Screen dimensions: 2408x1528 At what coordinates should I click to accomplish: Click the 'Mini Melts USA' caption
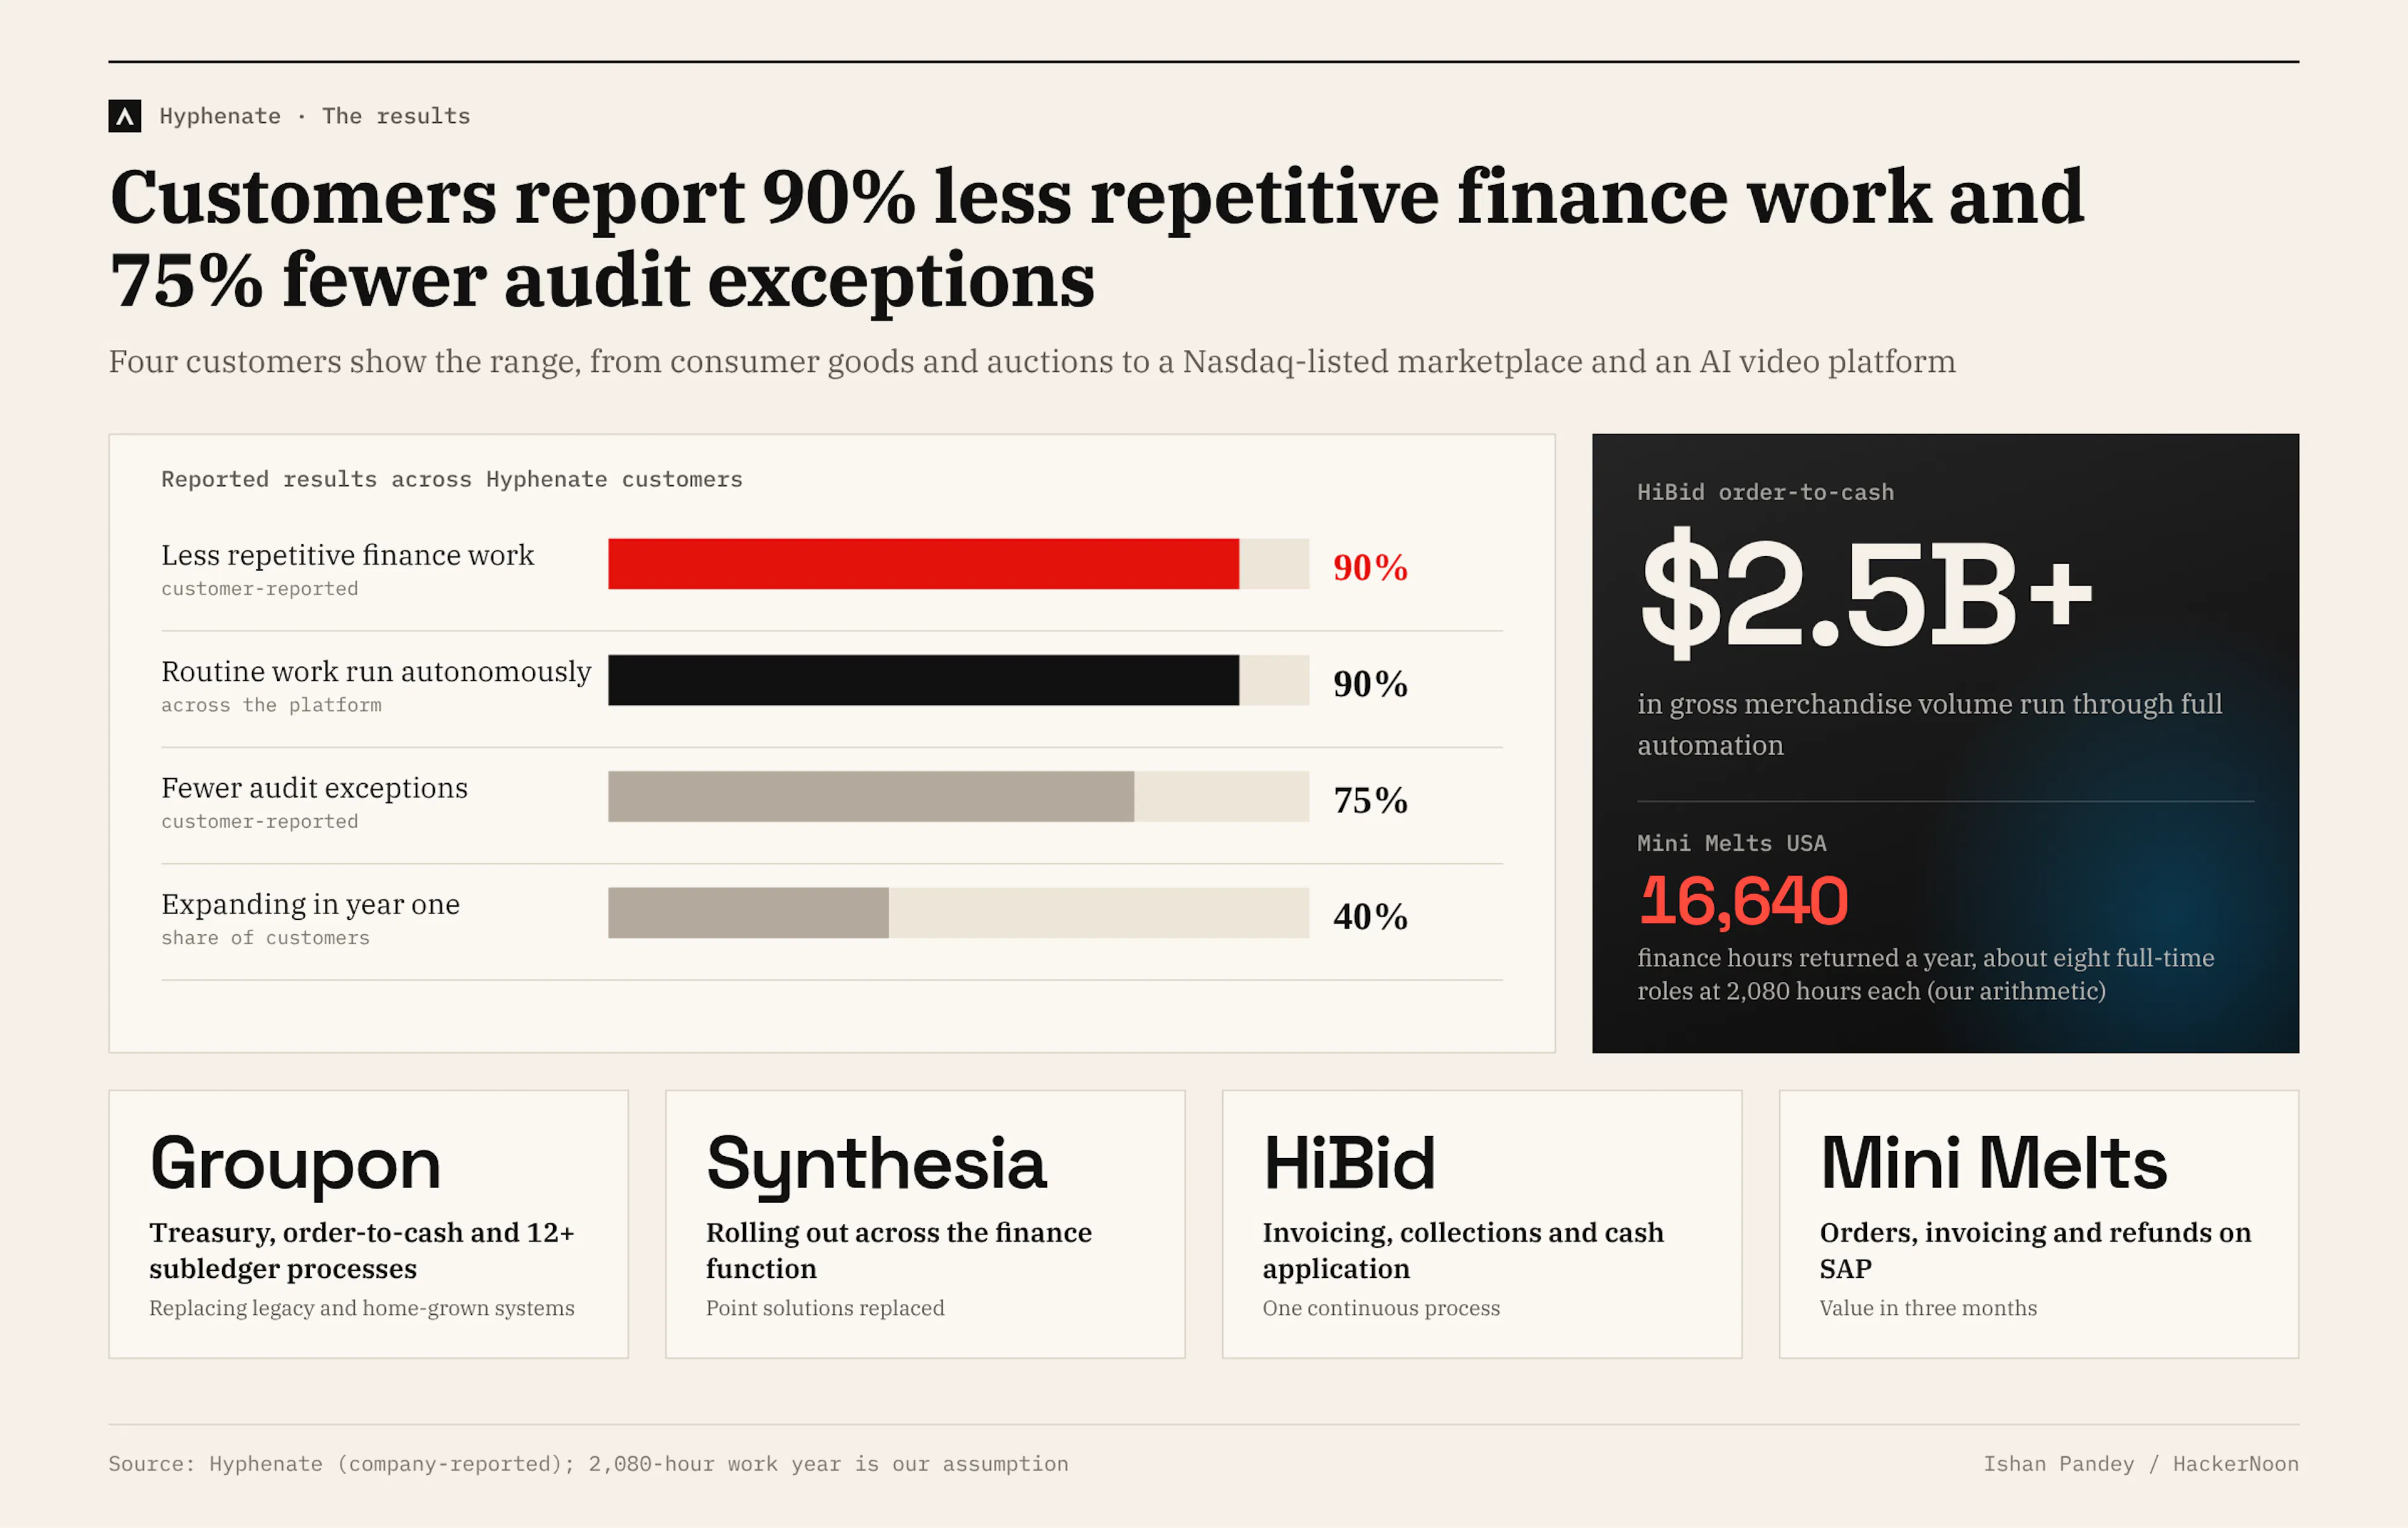coord(1731,843)
